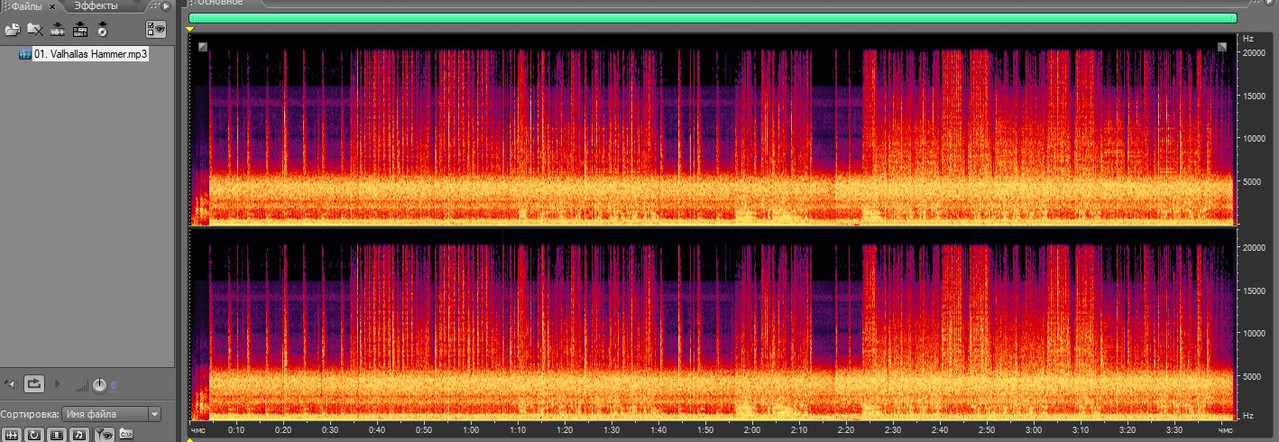
Task: Click 15000 on lower channel frequency scale
Action: (x=1255, y=291)
